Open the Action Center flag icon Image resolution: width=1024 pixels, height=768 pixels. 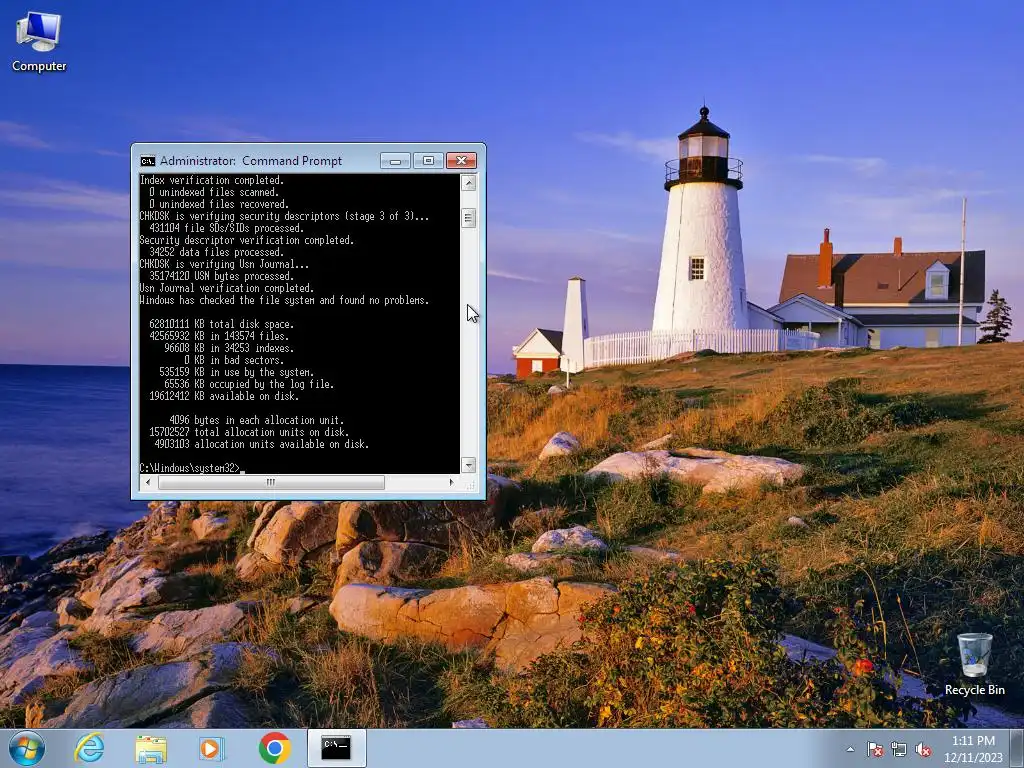pos(874,749)
